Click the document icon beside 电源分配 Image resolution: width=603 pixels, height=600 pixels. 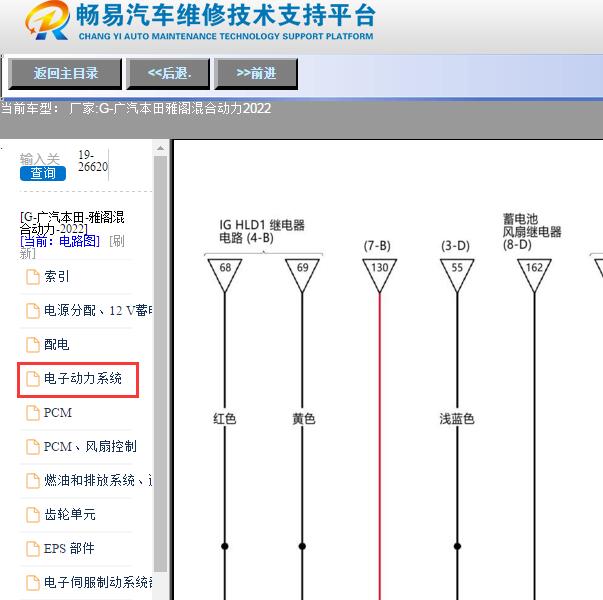tap(33, 311)
